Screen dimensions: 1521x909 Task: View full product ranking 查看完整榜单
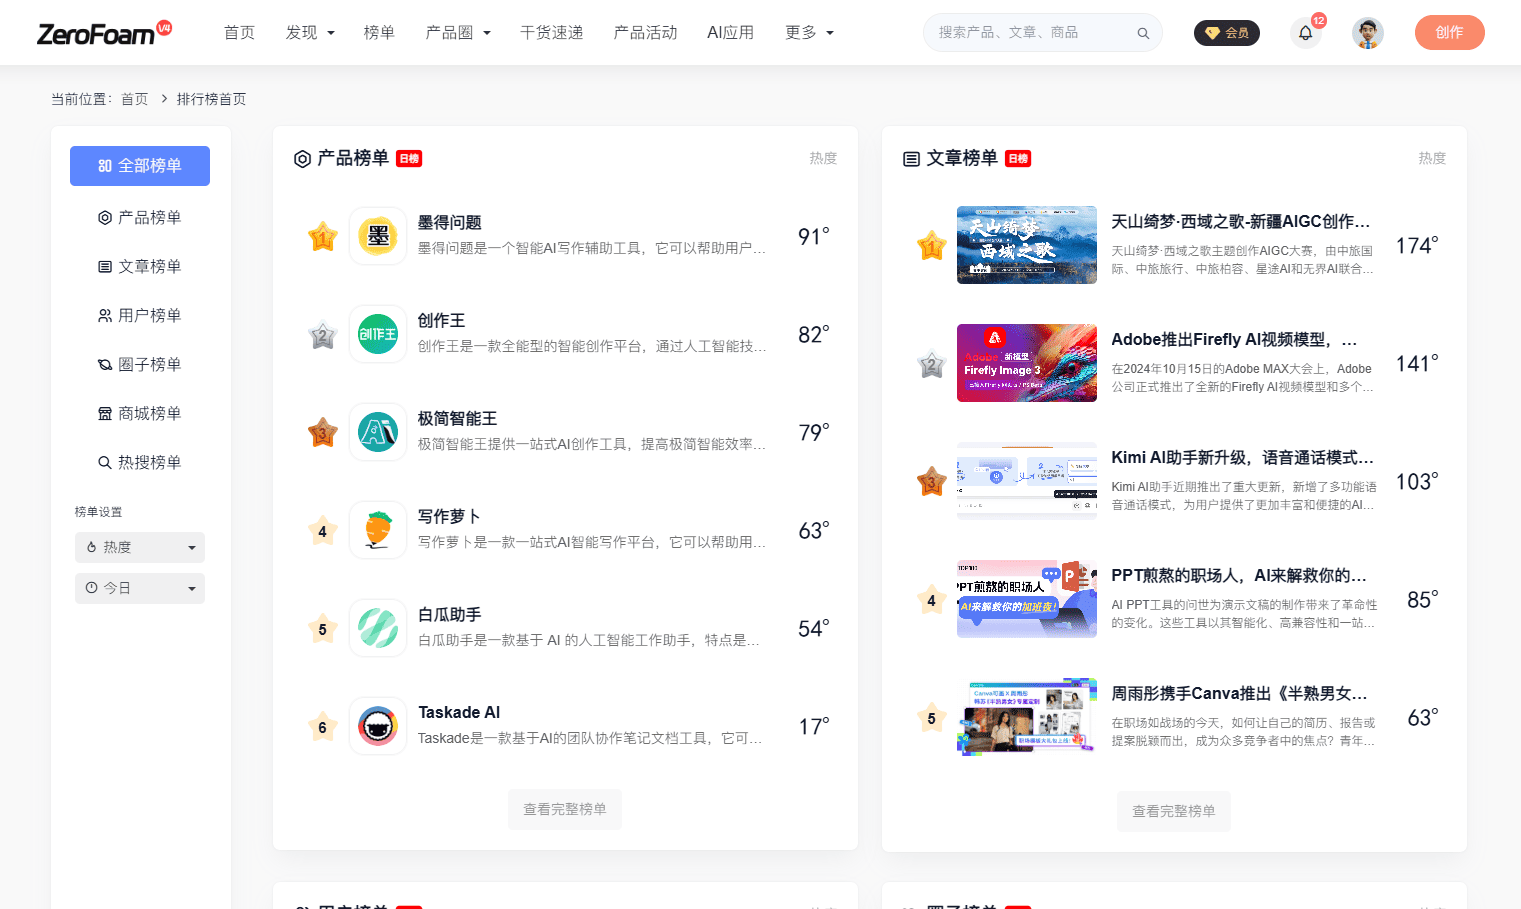pos(565,809)
